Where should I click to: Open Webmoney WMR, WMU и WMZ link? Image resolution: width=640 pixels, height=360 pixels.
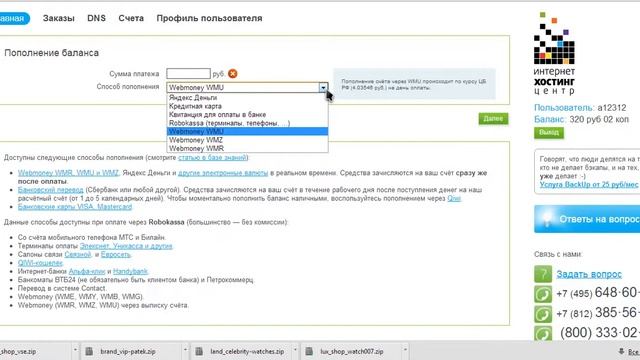tap(68, 173)
